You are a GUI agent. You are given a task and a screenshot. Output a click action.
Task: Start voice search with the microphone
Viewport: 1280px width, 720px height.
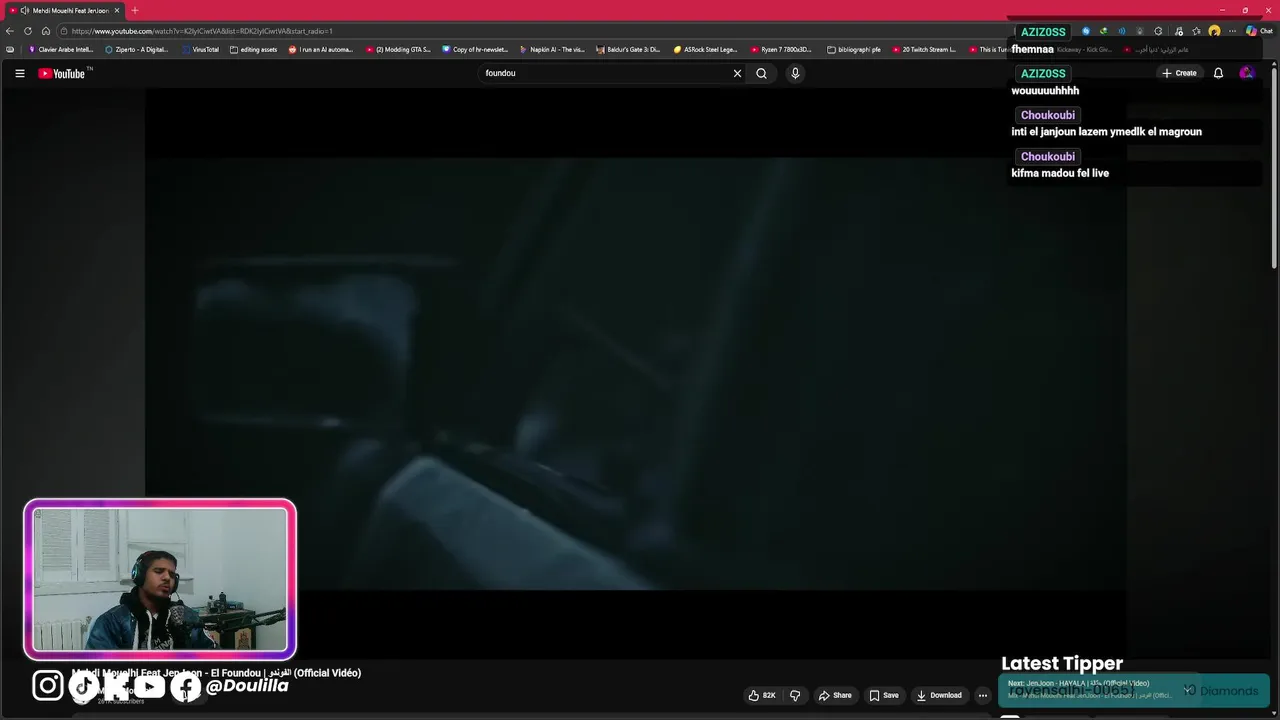[x=795, y=73]
